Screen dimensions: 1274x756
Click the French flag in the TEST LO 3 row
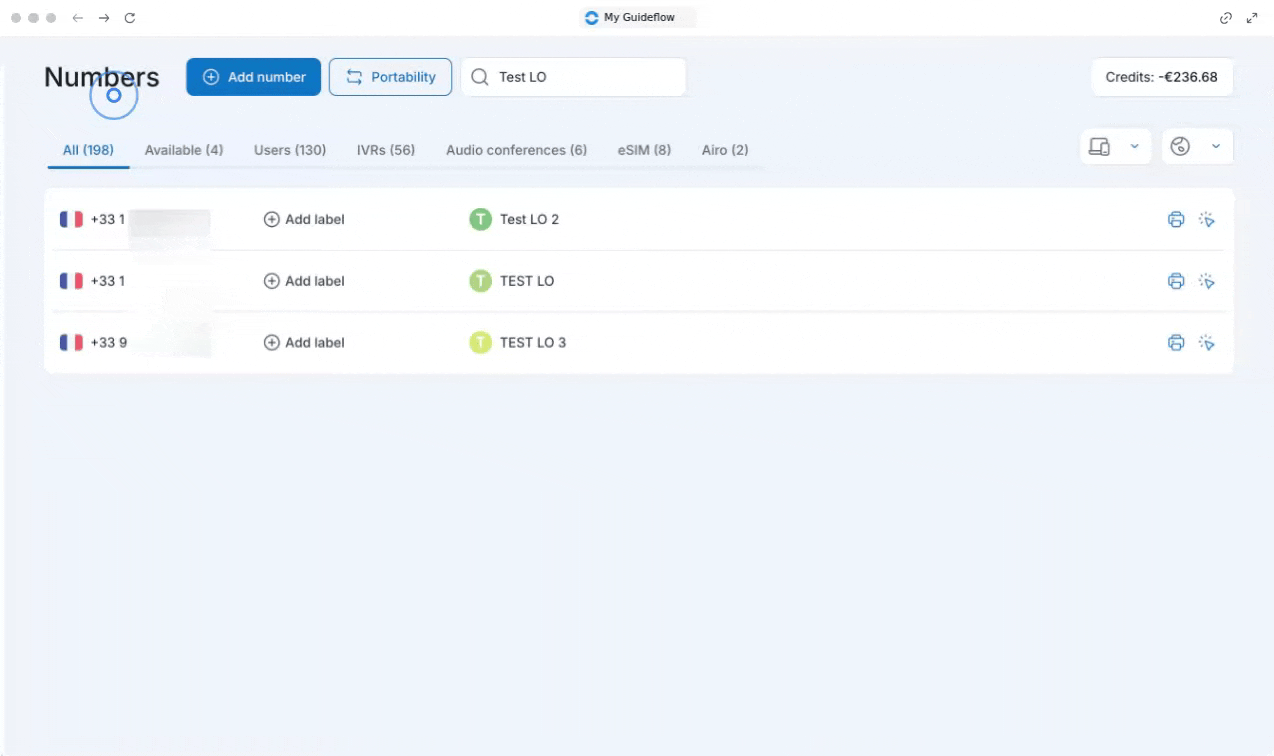click(71, 343)
